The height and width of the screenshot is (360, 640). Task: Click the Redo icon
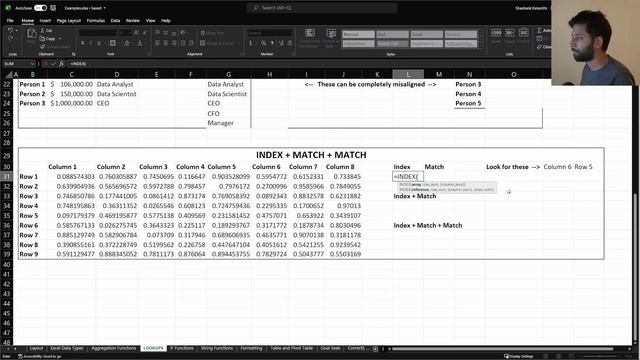[x=10, y=38]
